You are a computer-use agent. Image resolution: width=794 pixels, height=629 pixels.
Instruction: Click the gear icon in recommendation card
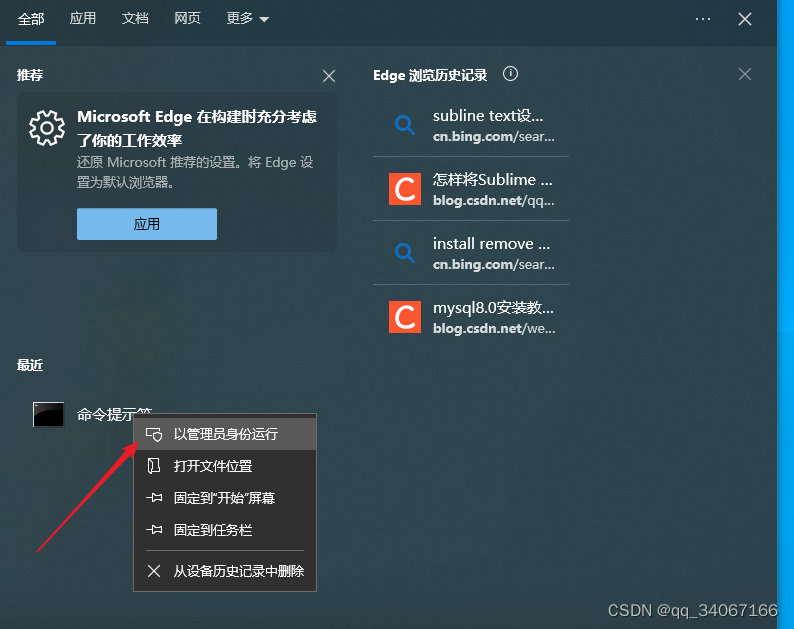coord(47,128)
